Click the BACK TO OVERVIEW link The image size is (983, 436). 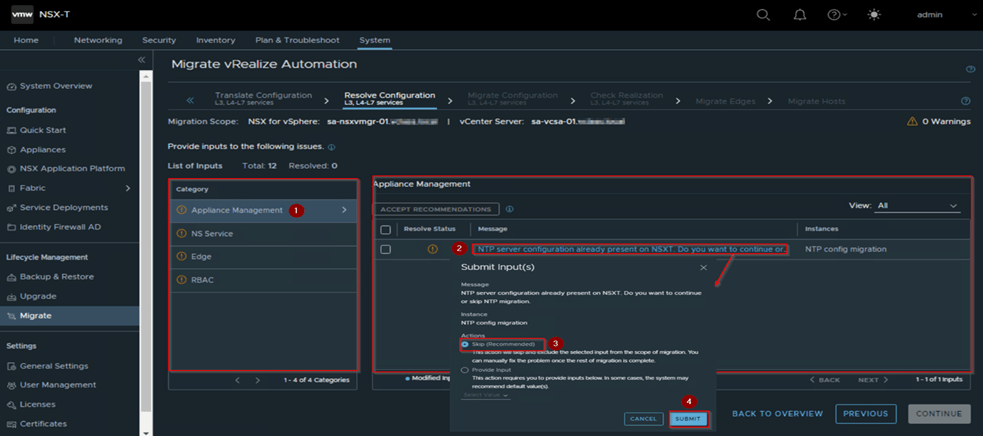coord(777,414)
